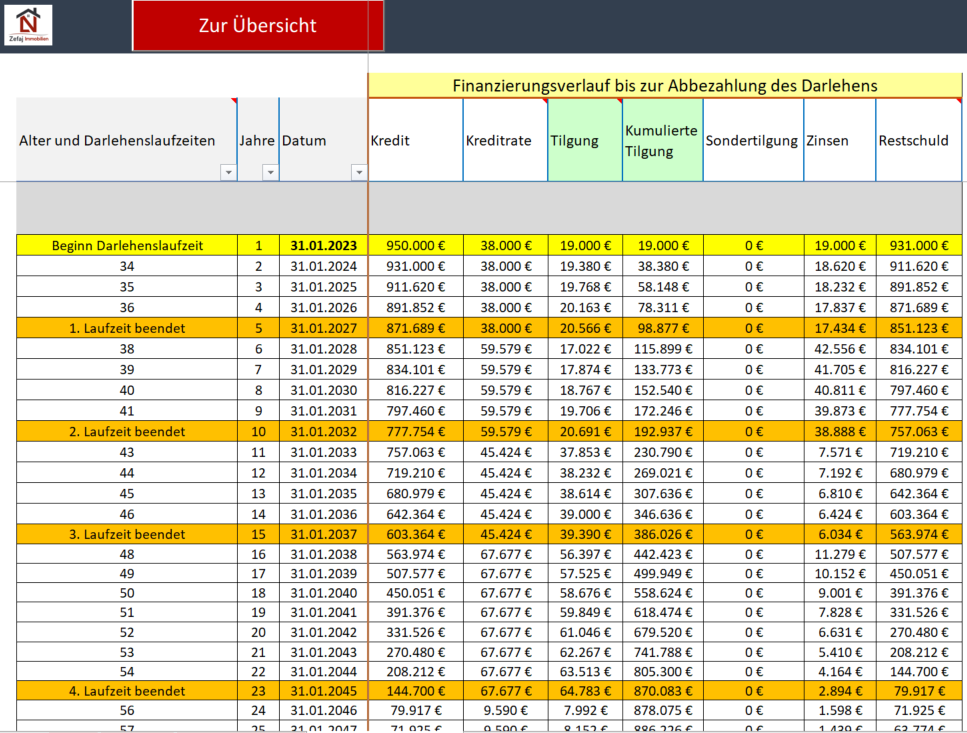
Task: Click the 2. Laufzeit beendet row label
Action: (x=127, y=431)
